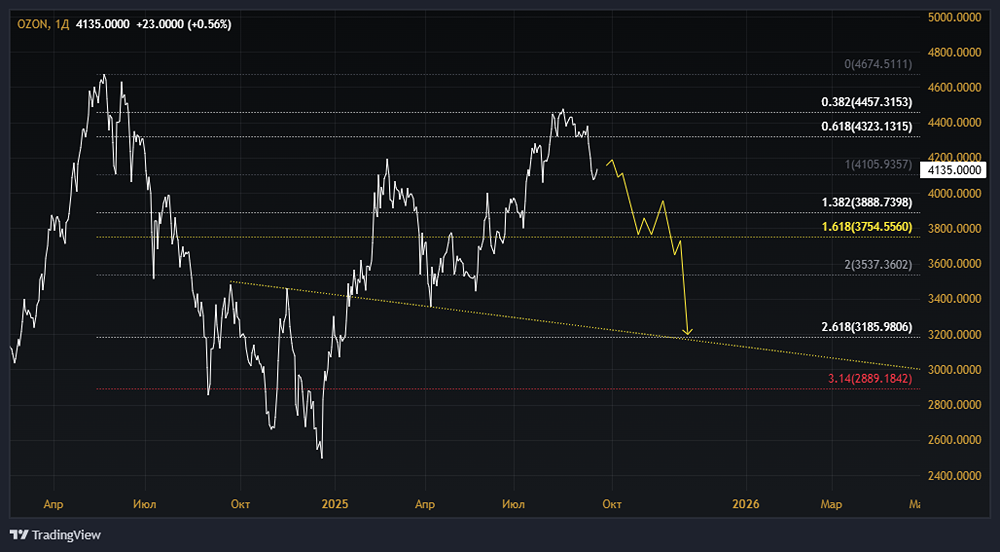1000x552 pixels.
Task: Click the TradingView logo
Action: point(55,535)
